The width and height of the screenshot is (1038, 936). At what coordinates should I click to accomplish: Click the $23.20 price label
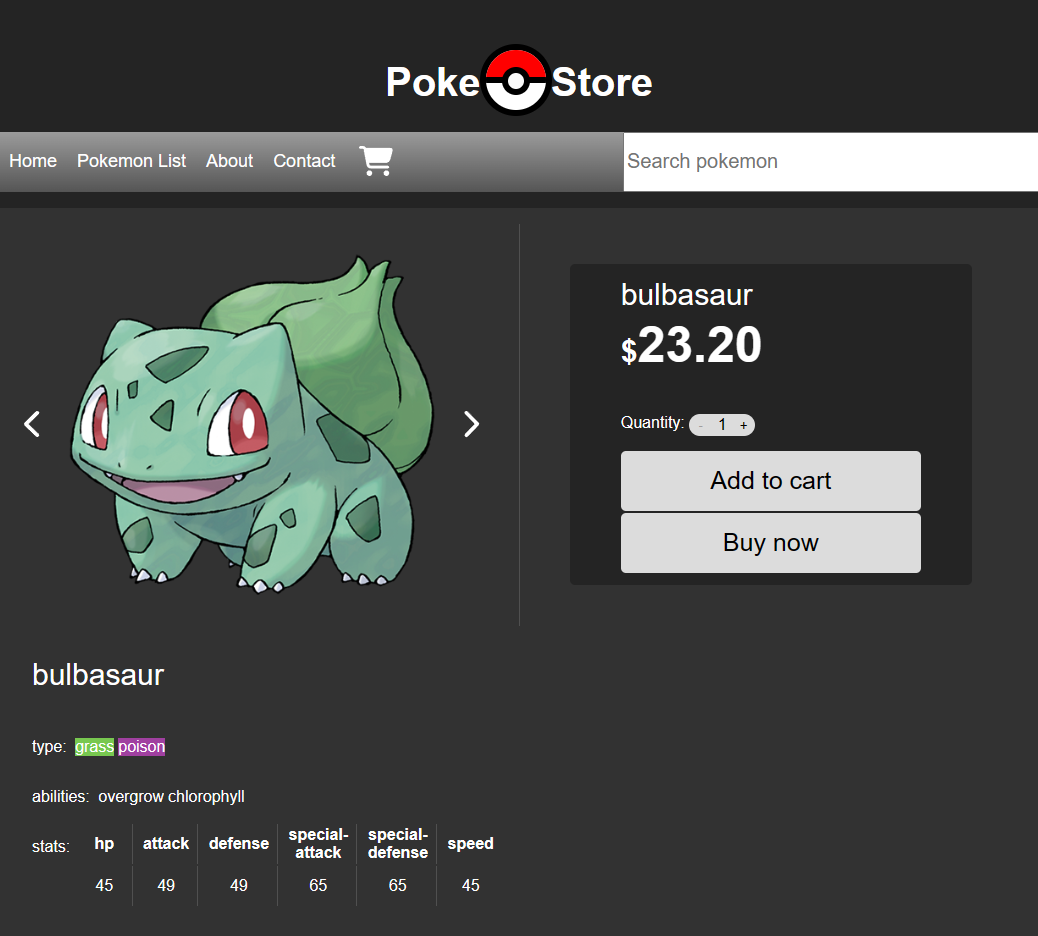pos(690,345)
